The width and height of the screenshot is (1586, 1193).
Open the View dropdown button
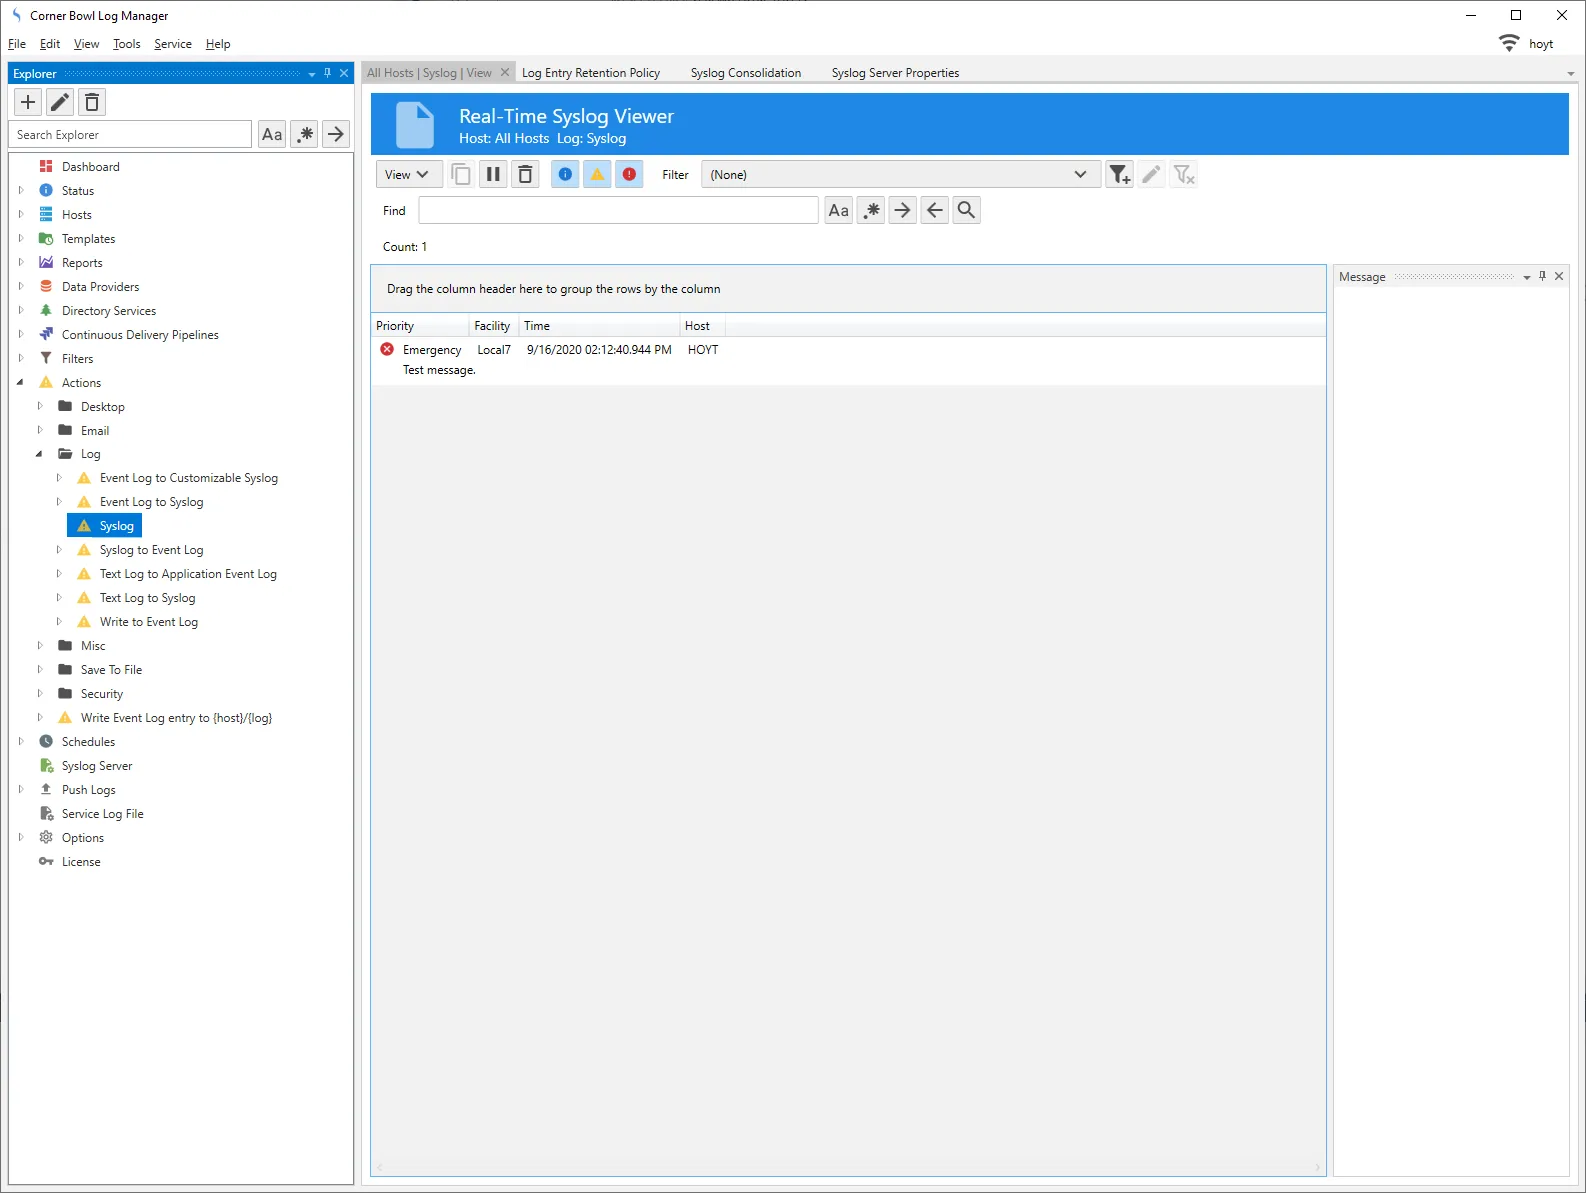[x=406, y=175]
